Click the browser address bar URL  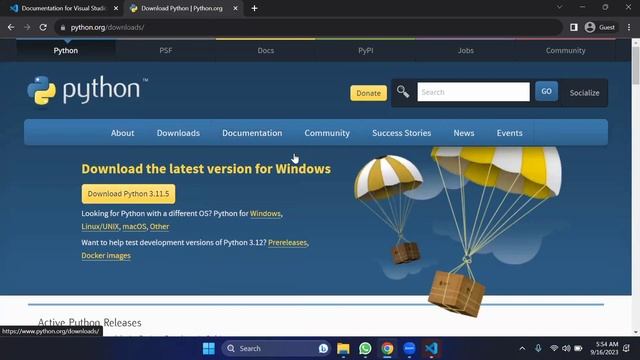coord(107,27)
